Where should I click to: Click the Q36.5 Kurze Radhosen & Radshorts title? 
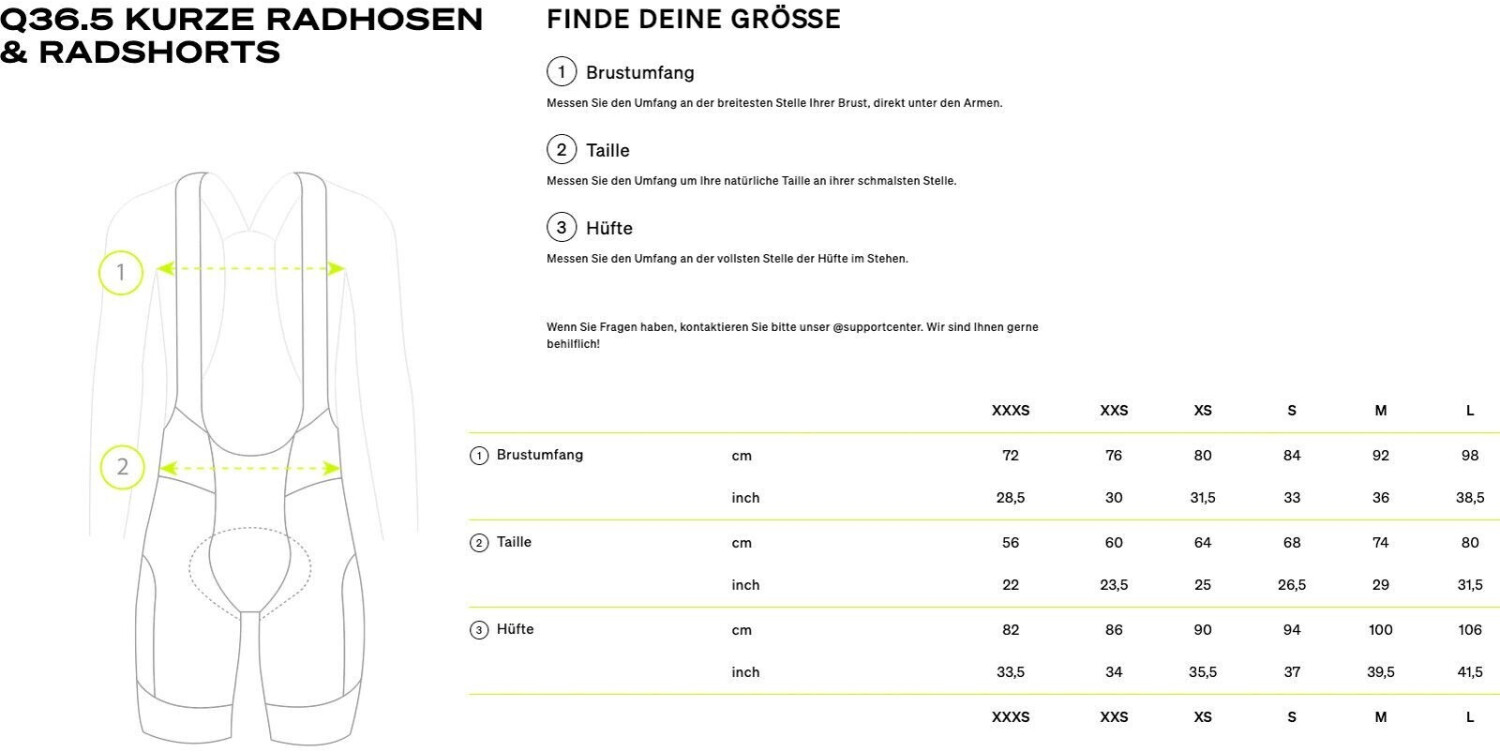(241, 35)
